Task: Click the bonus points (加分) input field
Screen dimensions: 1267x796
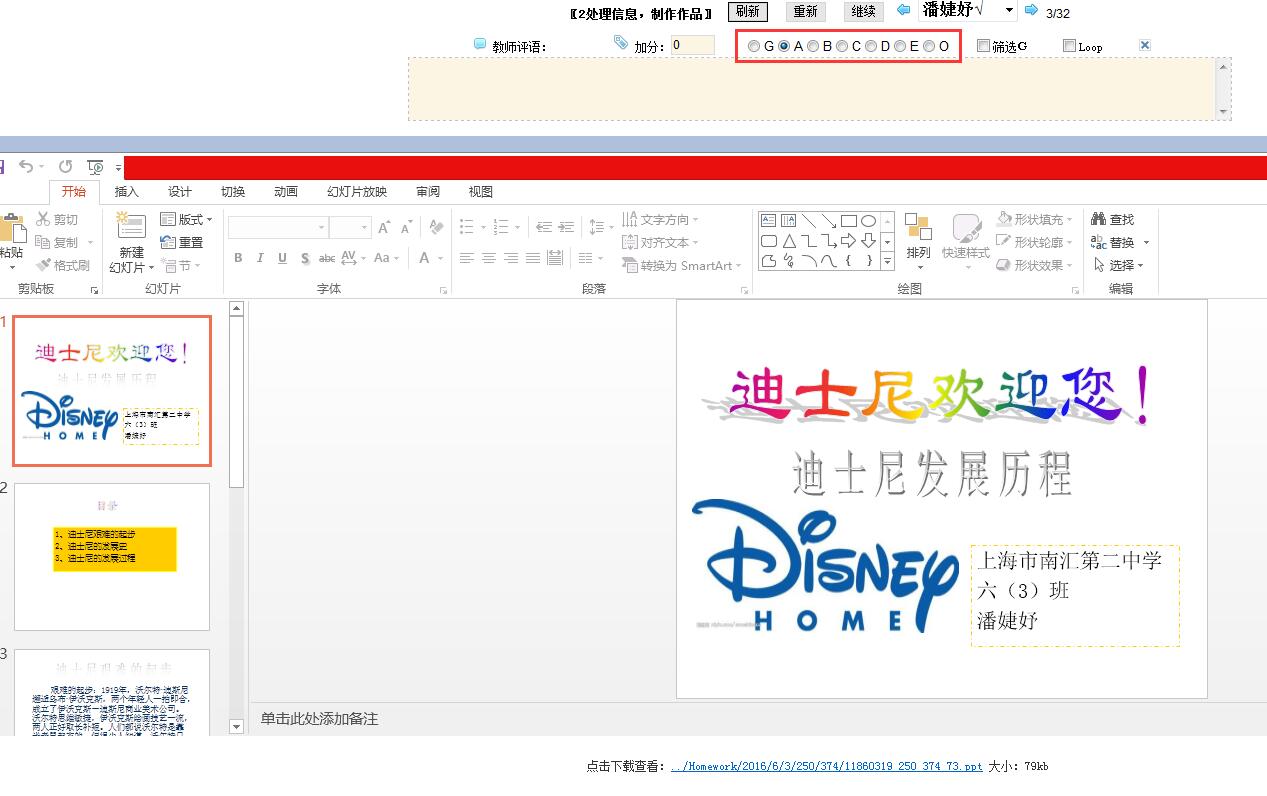Action: [693, 45]
